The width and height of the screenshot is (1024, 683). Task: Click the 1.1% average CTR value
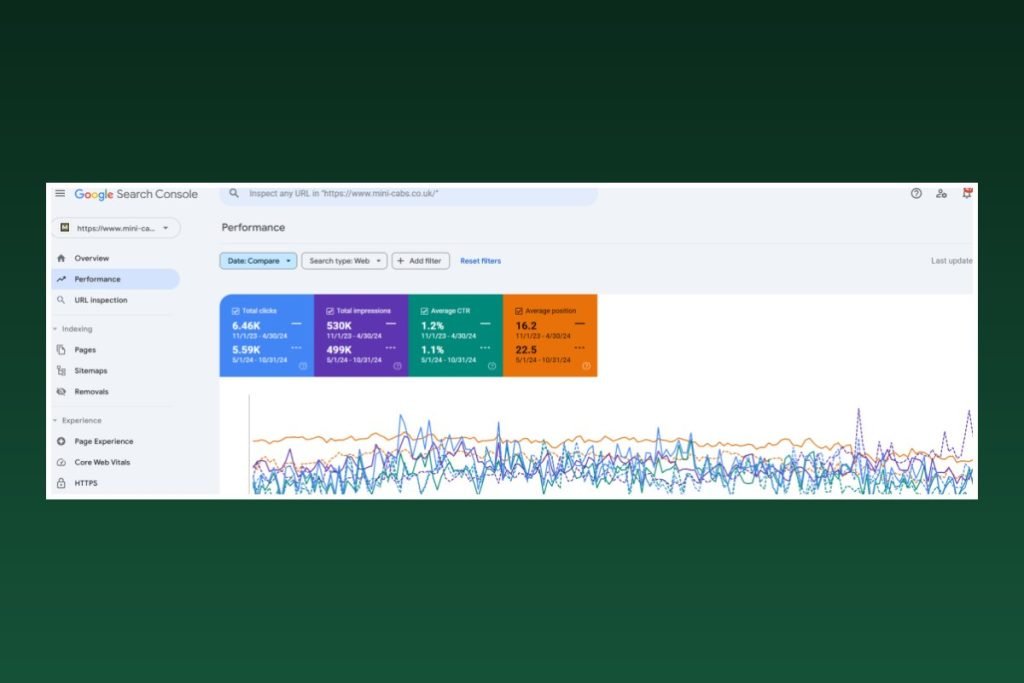tap(432, 349)
